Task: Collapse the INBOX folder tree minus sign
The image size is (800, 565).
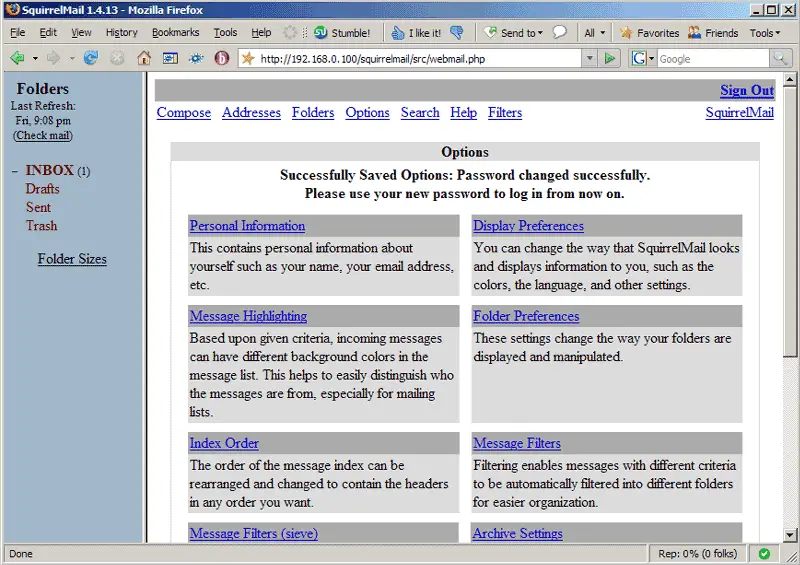Action: point(15,171)
